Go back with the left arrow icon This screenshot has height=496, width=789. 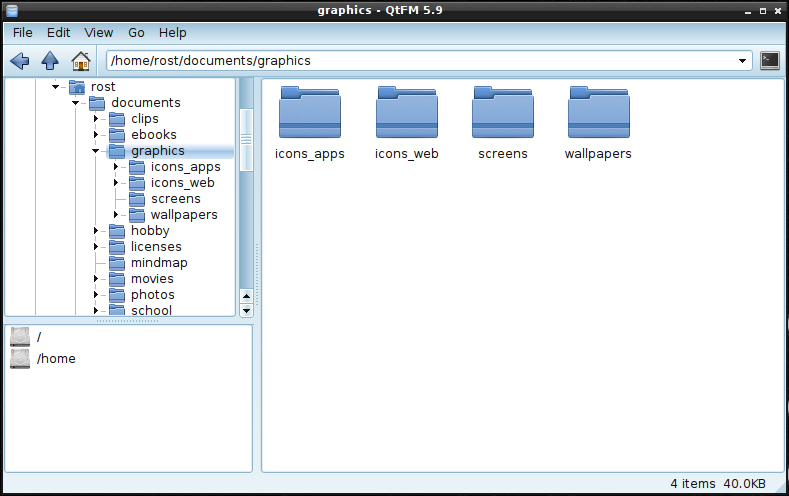click(x=20, y=61)
